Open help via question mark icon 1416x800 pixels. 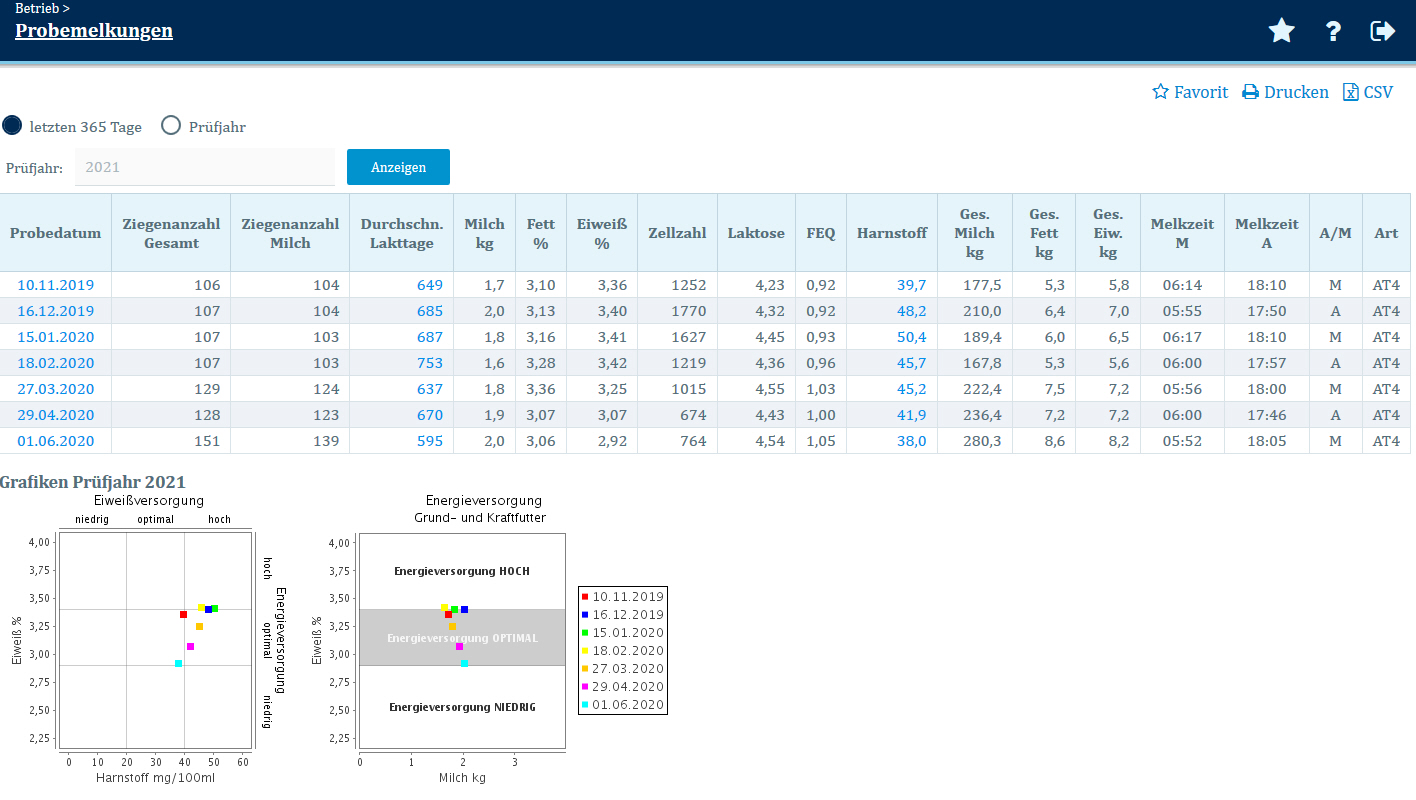[x=1333, y=31]
